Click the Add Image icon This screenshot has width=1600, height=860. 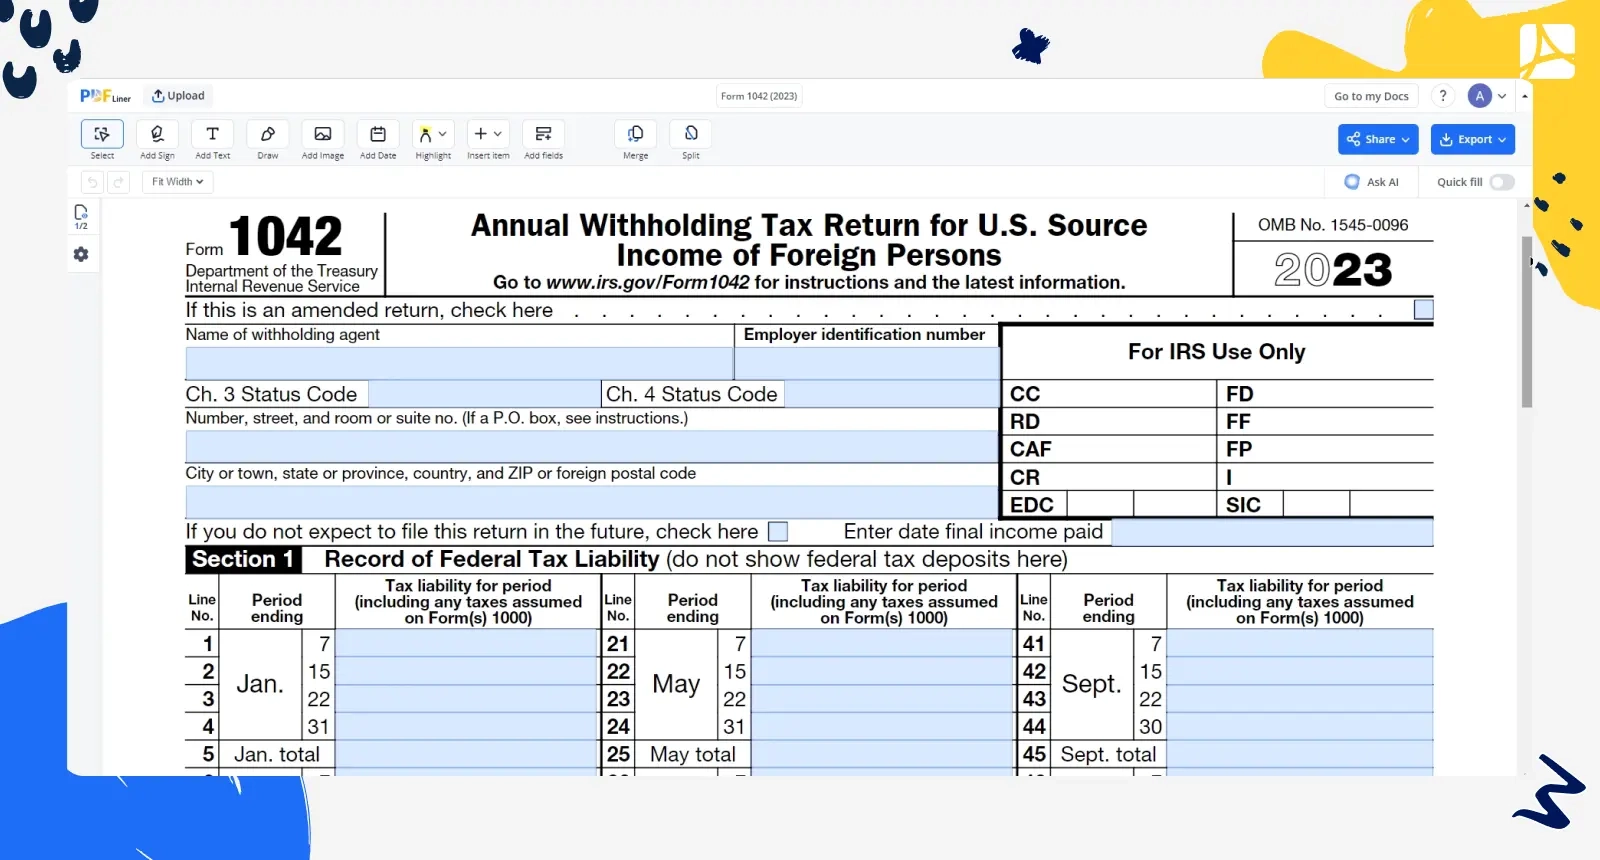coord(322,134)
